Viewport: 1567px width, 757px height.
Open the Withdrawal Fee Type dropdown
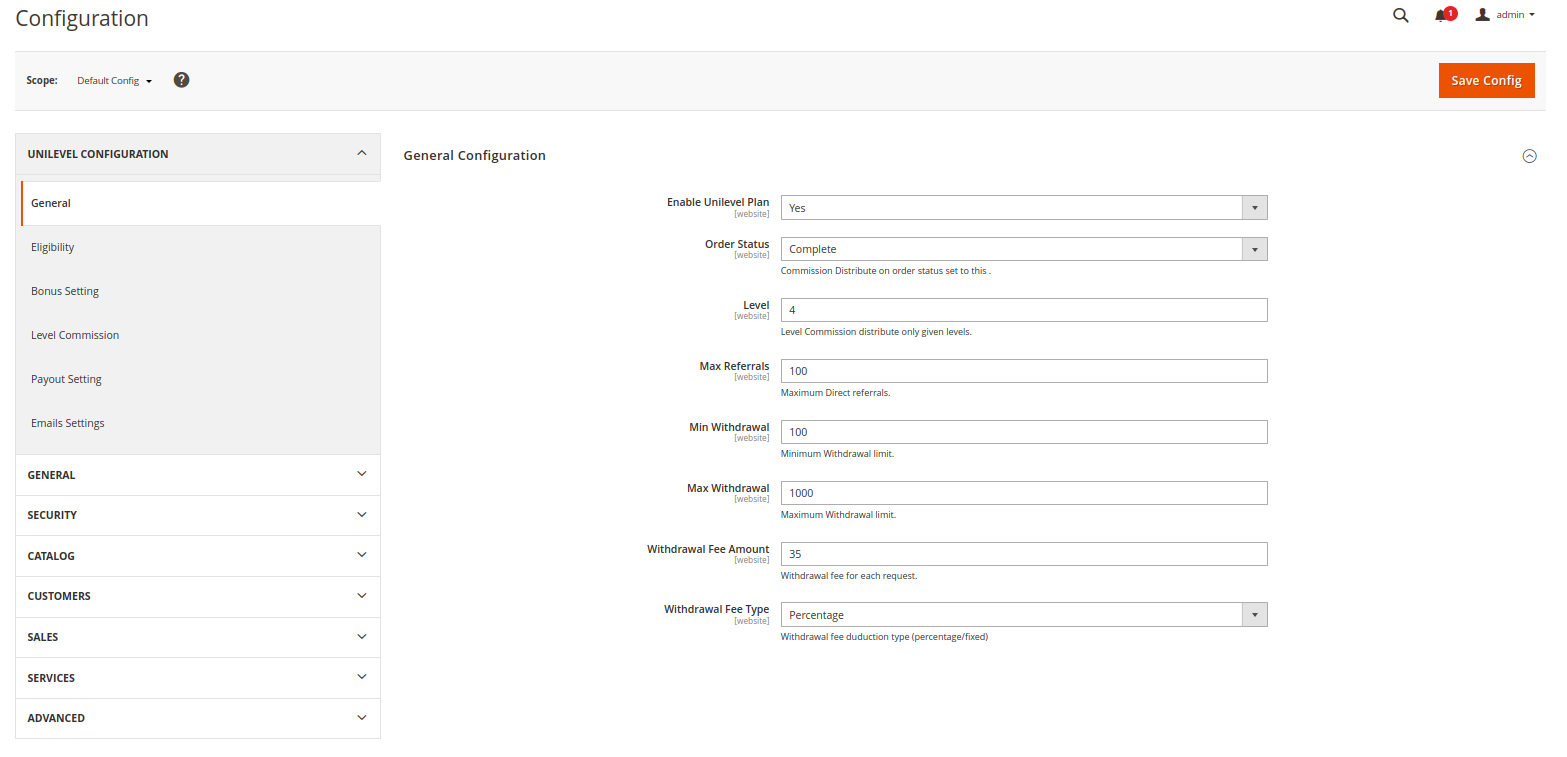click(x=1254, y=614)
